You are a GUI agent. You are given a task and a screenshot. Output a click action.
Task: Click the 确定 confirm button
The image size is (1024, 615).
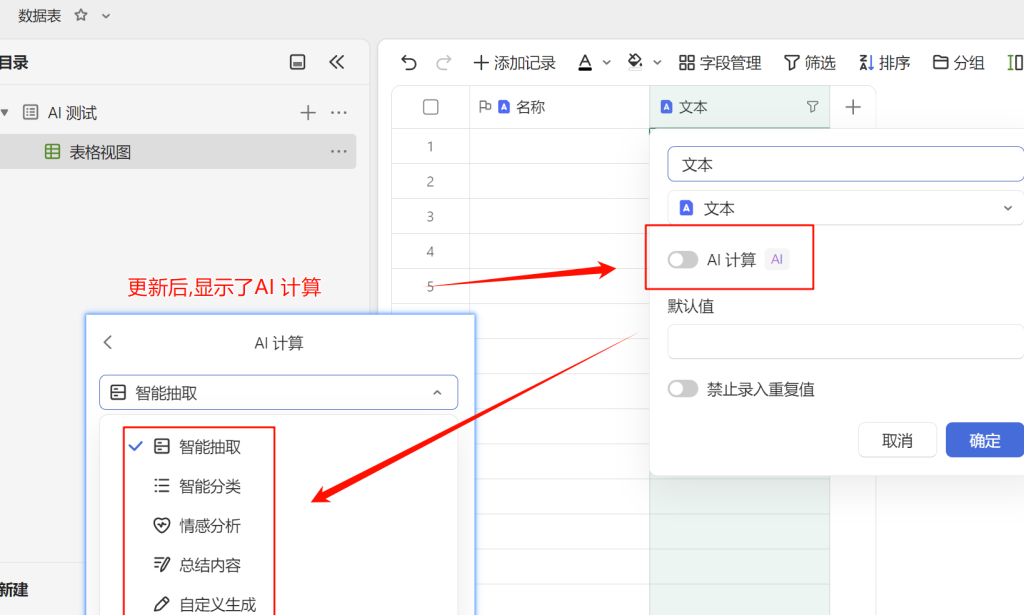tap(984, 441)
